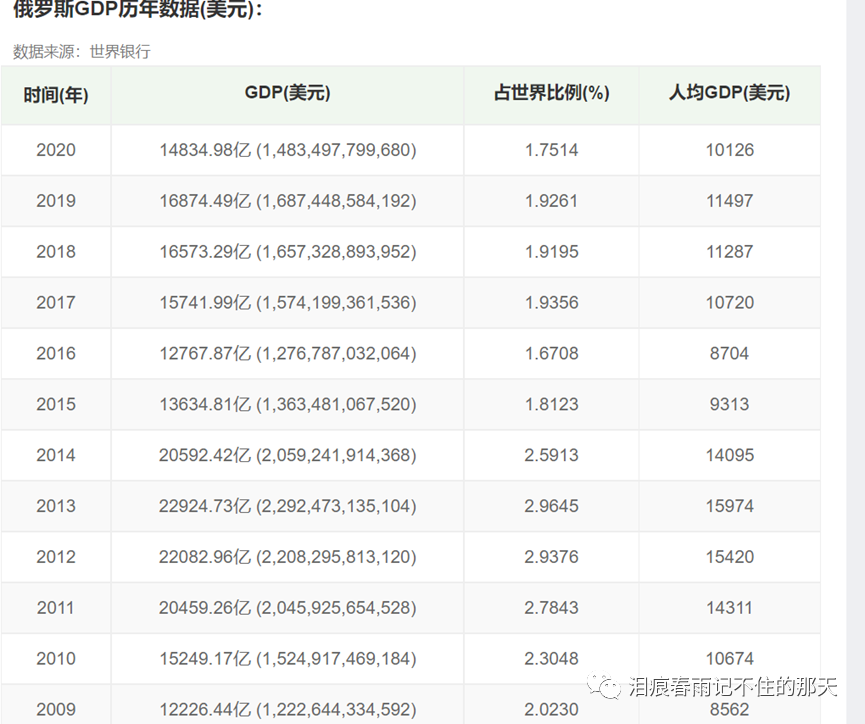Click world share value 1.7514
Viewport: 865px width, 724px height.
[x=552, y=150]
